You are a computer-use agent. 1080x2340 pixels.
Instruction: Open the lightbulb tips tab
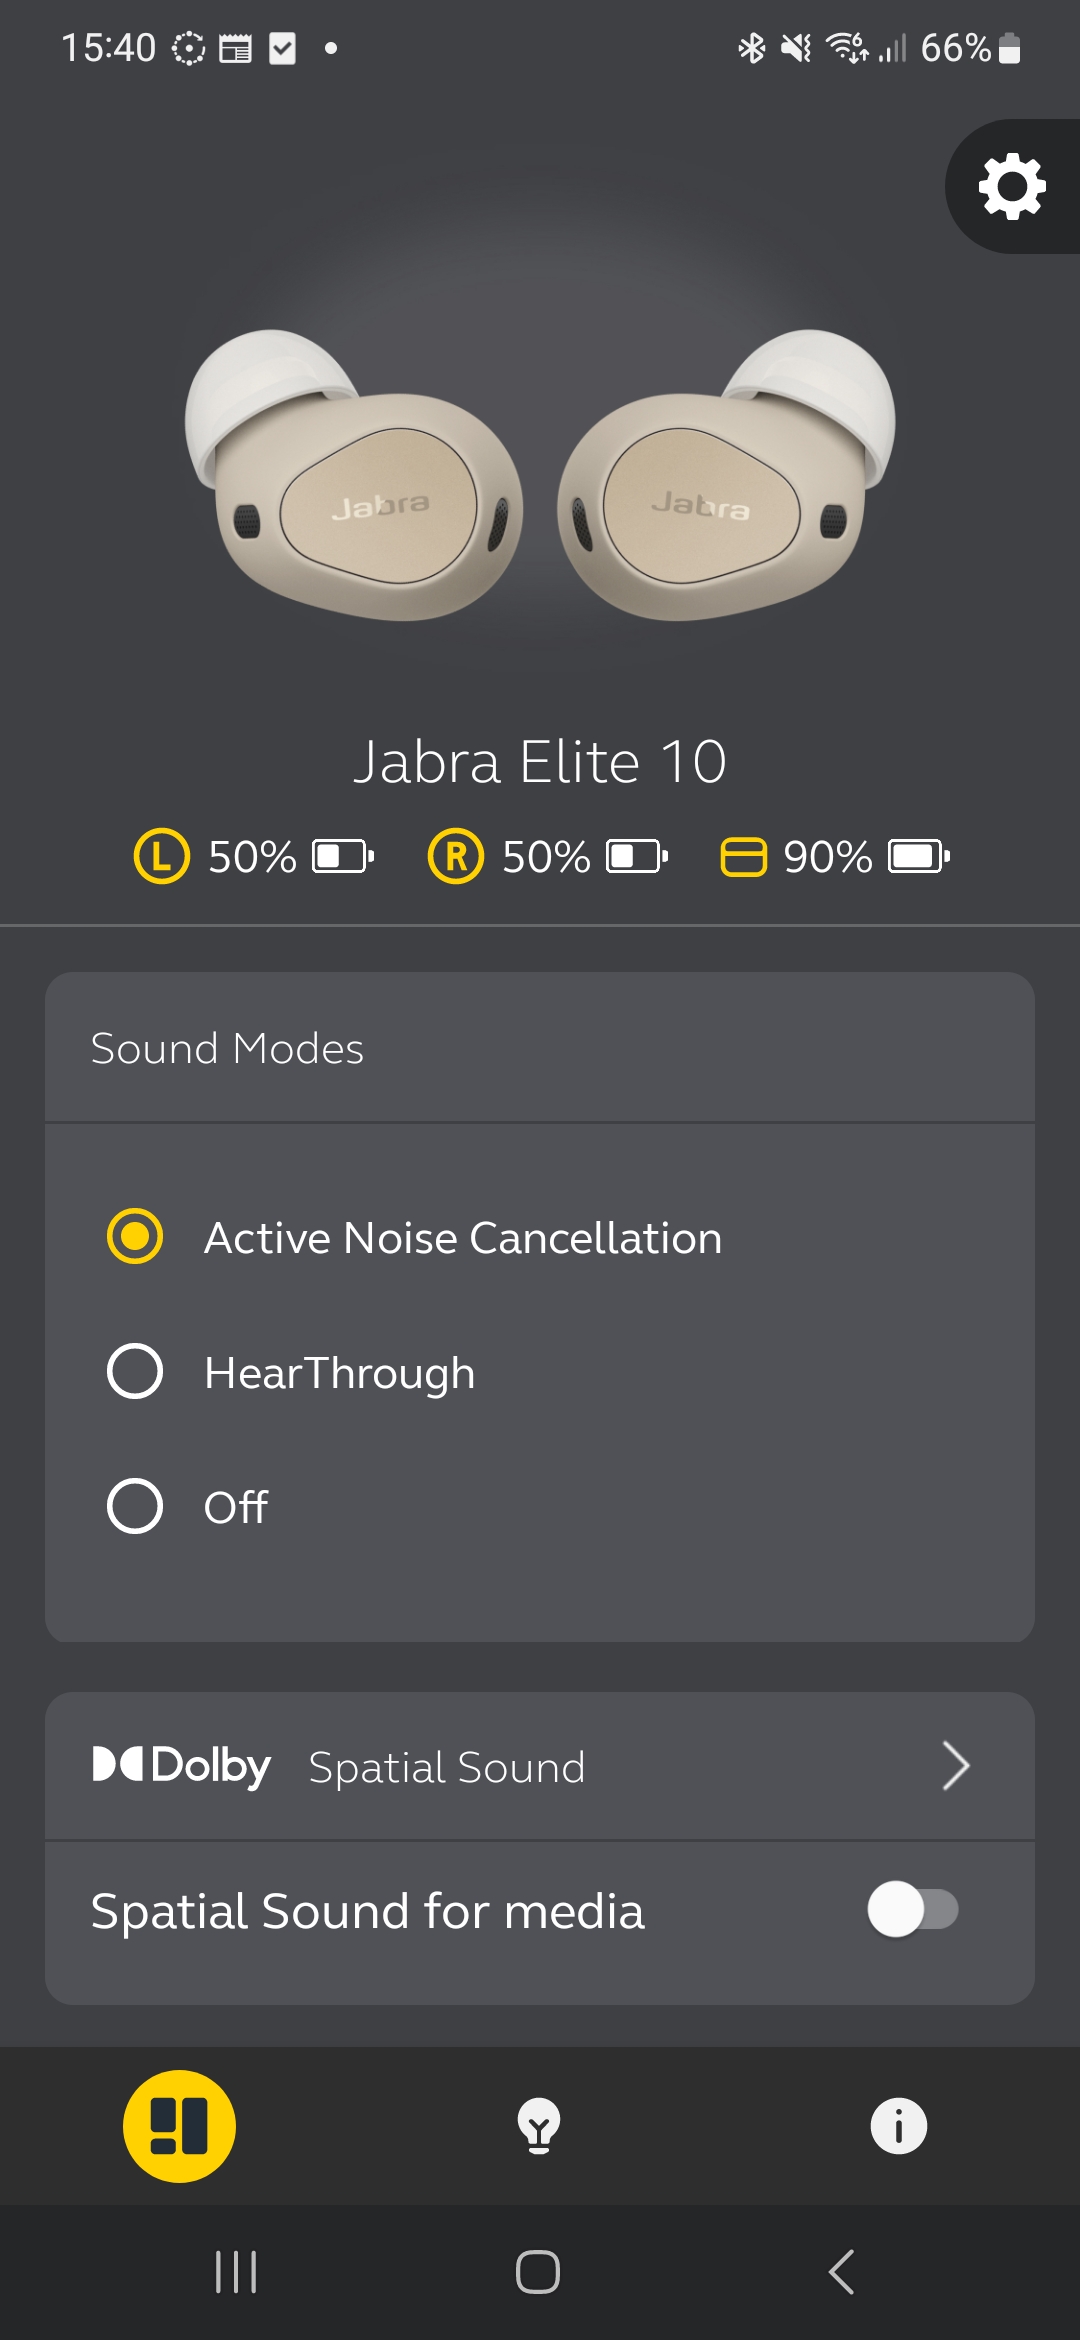pyautogui.click(x=539, y=2126)
